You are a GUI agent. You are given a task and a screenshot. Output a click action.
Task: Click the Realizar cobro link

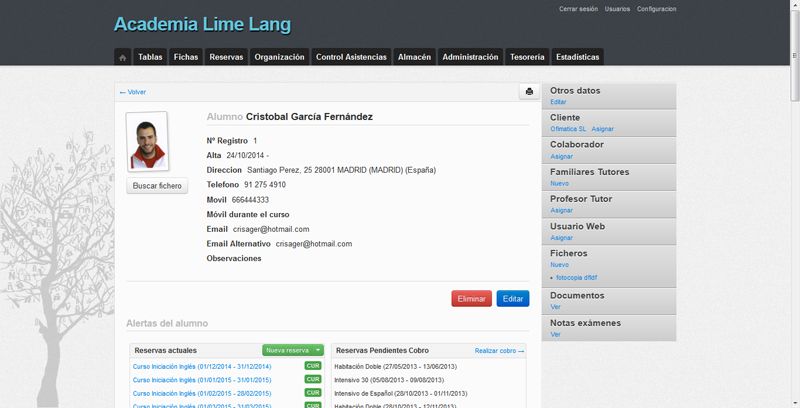click(499, 351)
